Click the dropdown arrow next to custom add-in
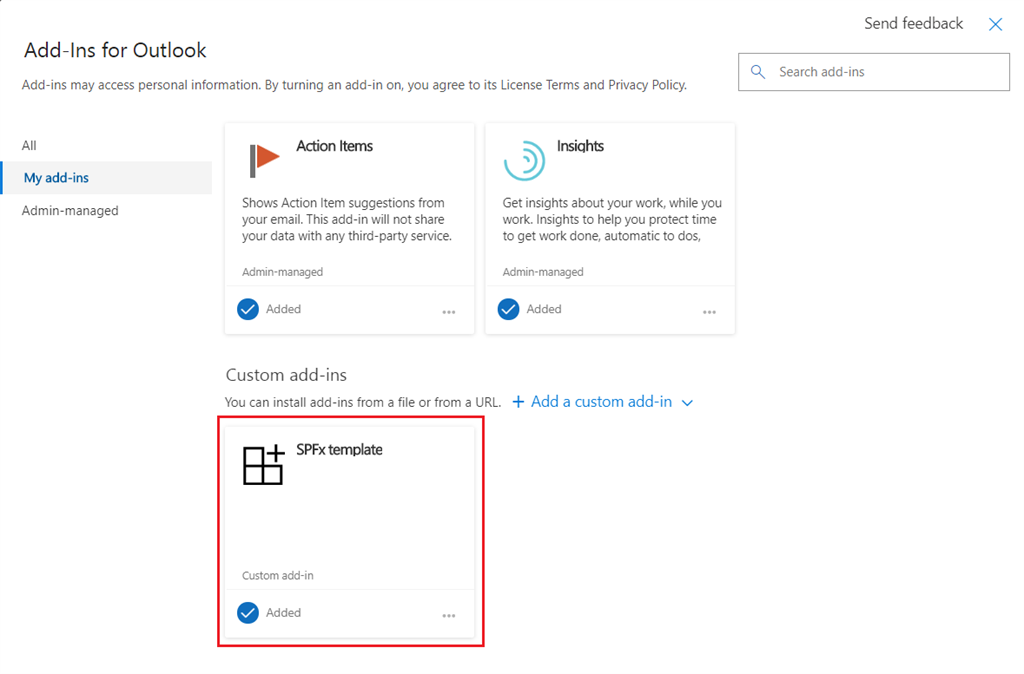 (x=687, y=402)
